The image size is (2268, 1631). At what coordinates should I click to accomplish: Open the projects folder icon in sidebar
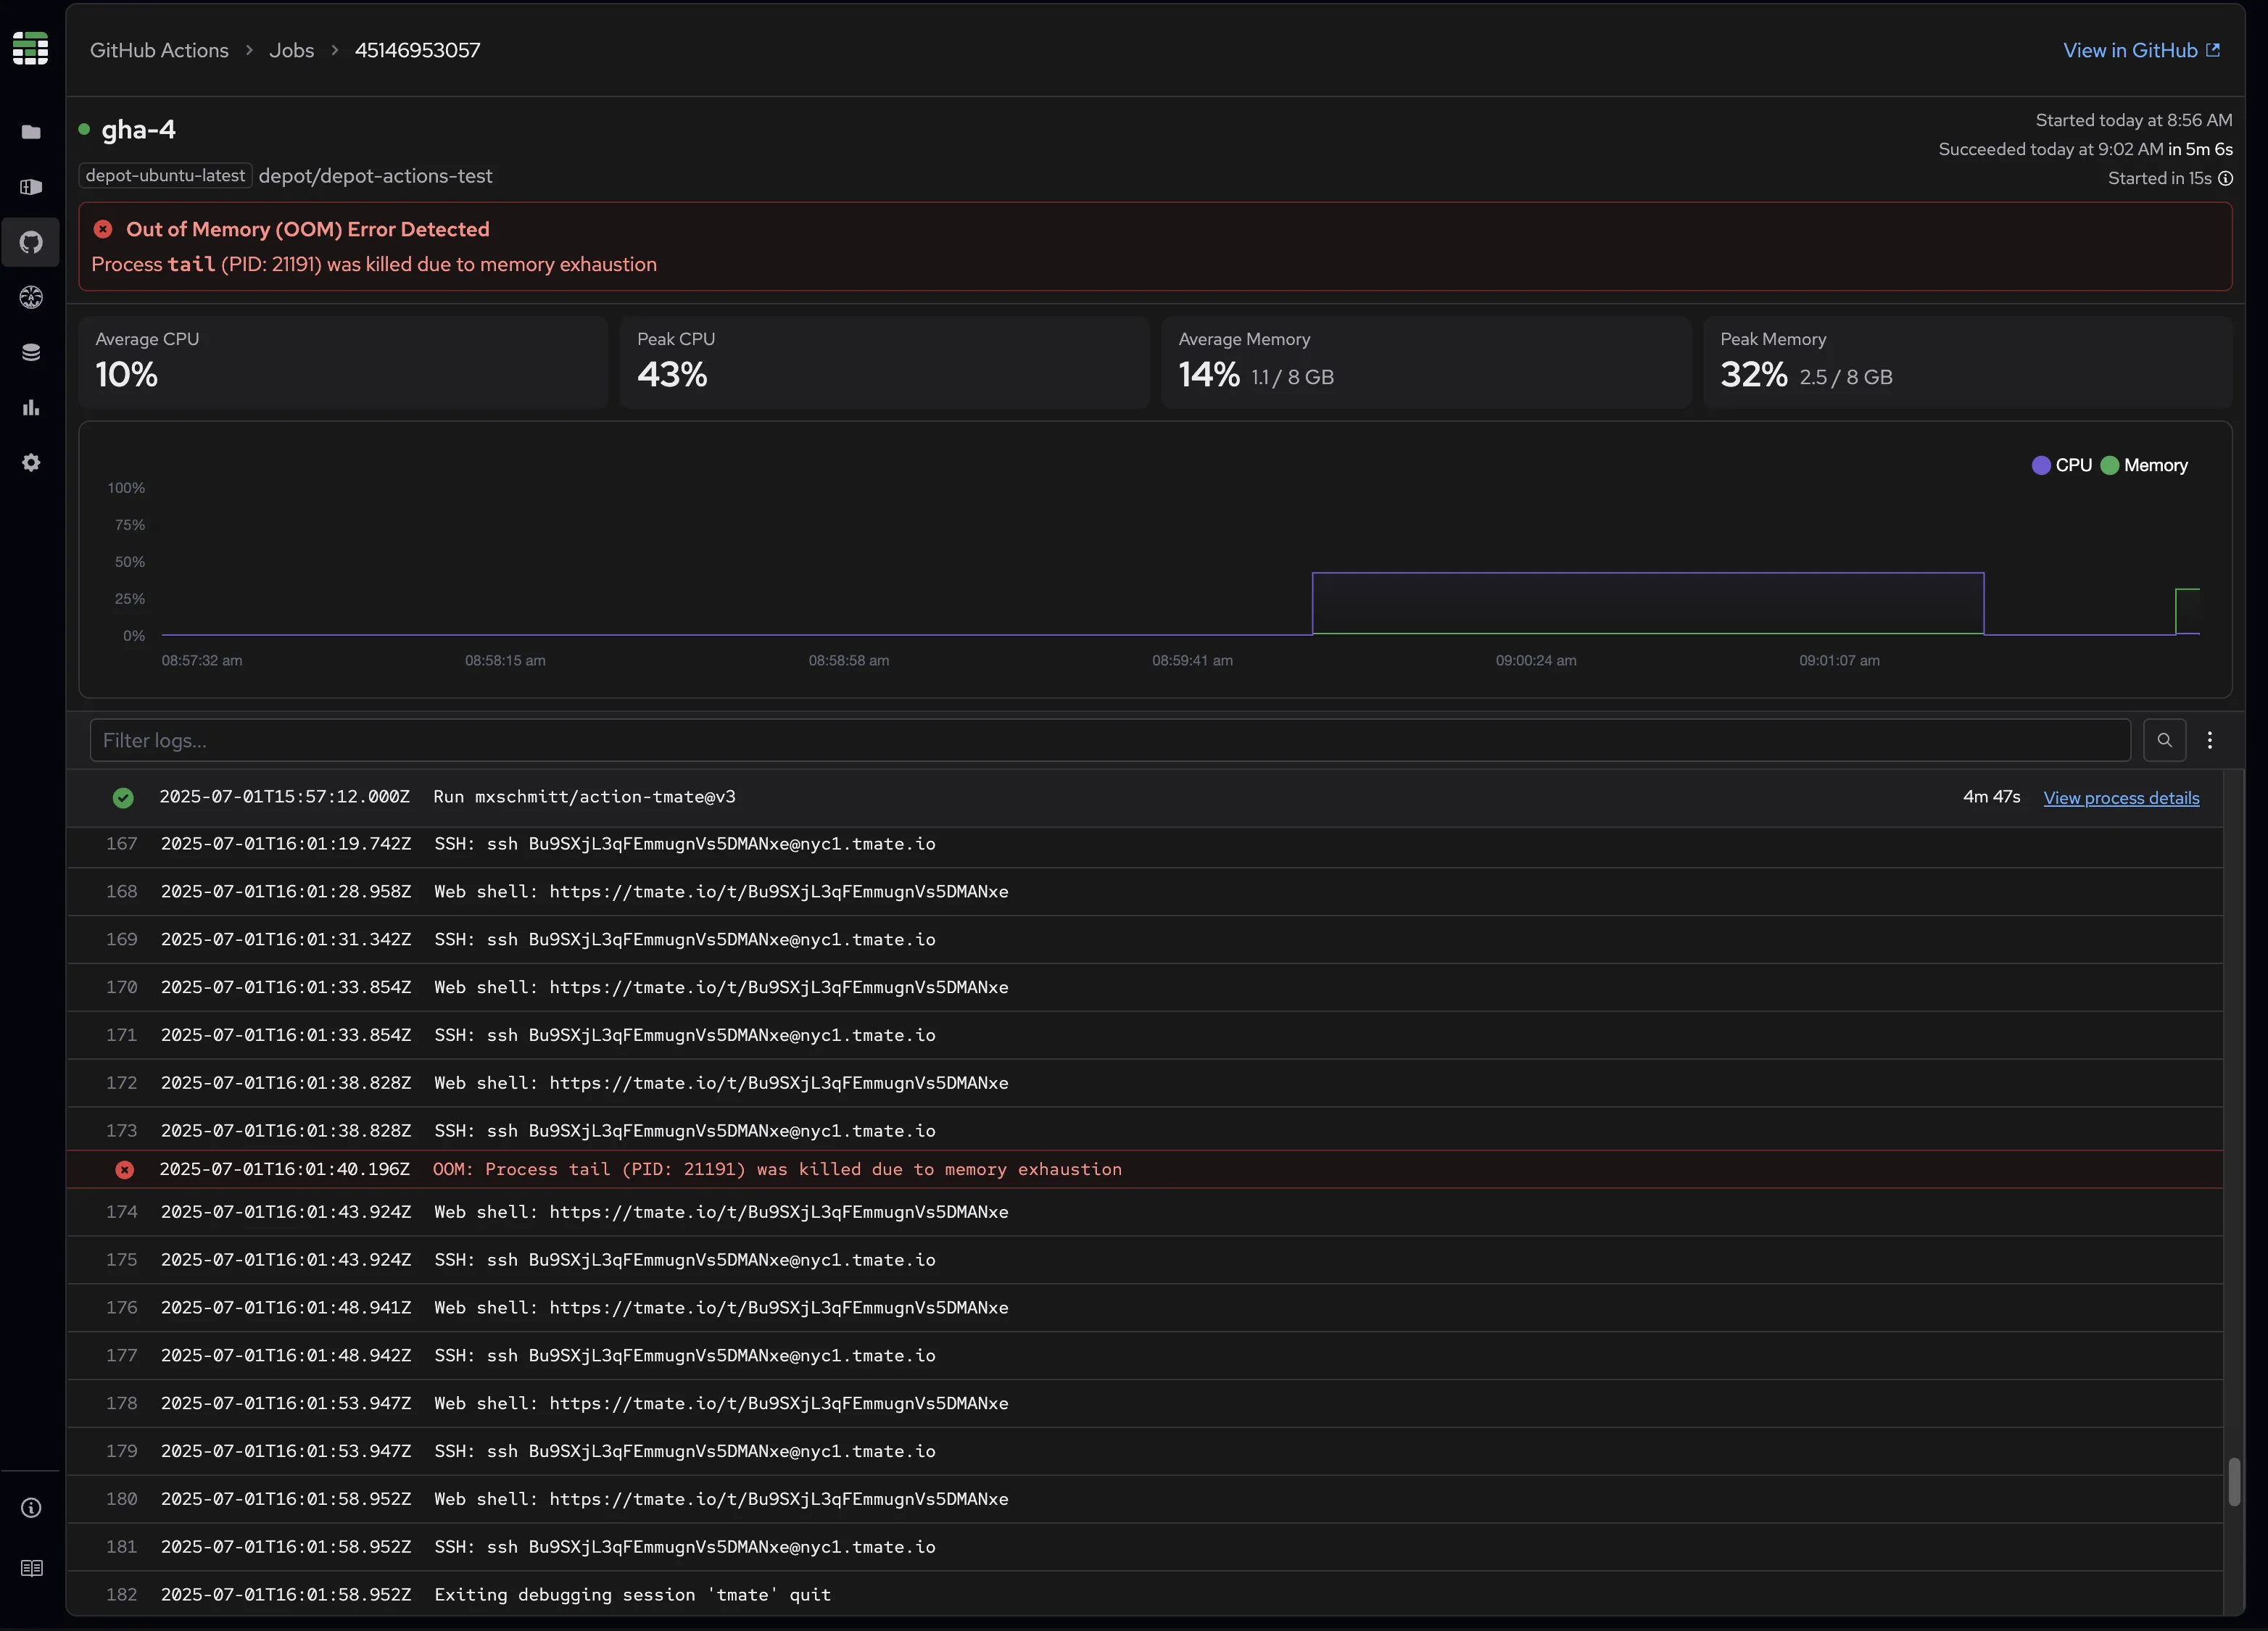tap(31, 131)
